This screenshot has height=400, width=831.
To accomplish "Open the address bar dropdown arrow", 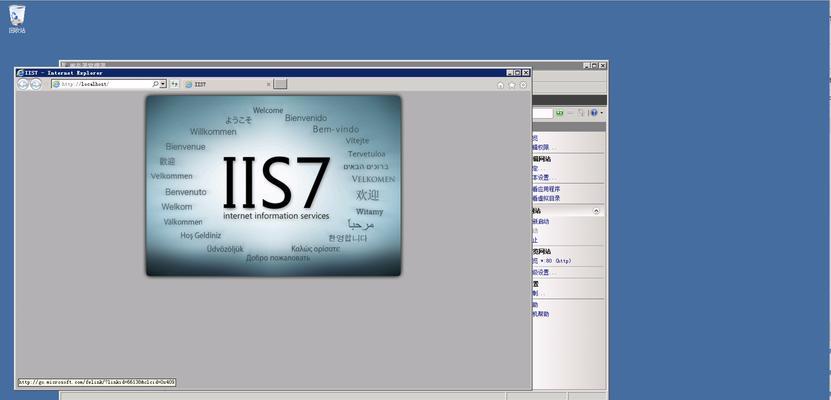I will [163, 84].
